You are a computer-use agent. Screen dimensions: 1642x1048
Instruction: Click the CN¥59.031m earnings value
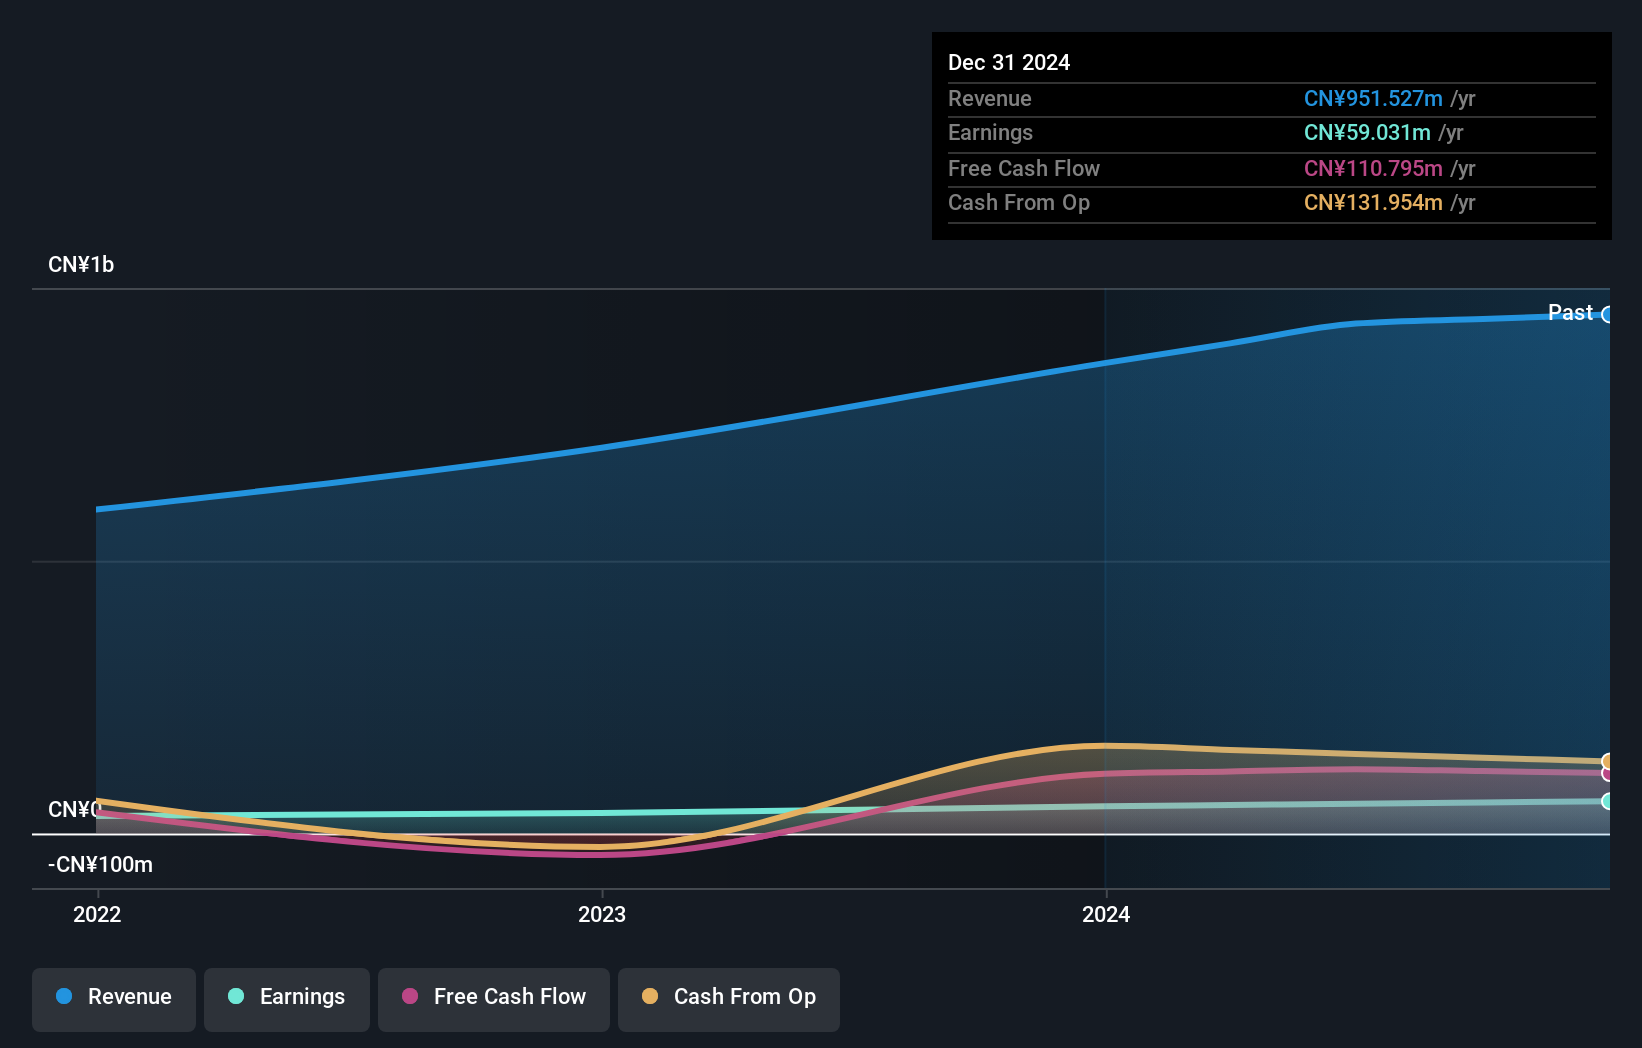(1367, 133)
